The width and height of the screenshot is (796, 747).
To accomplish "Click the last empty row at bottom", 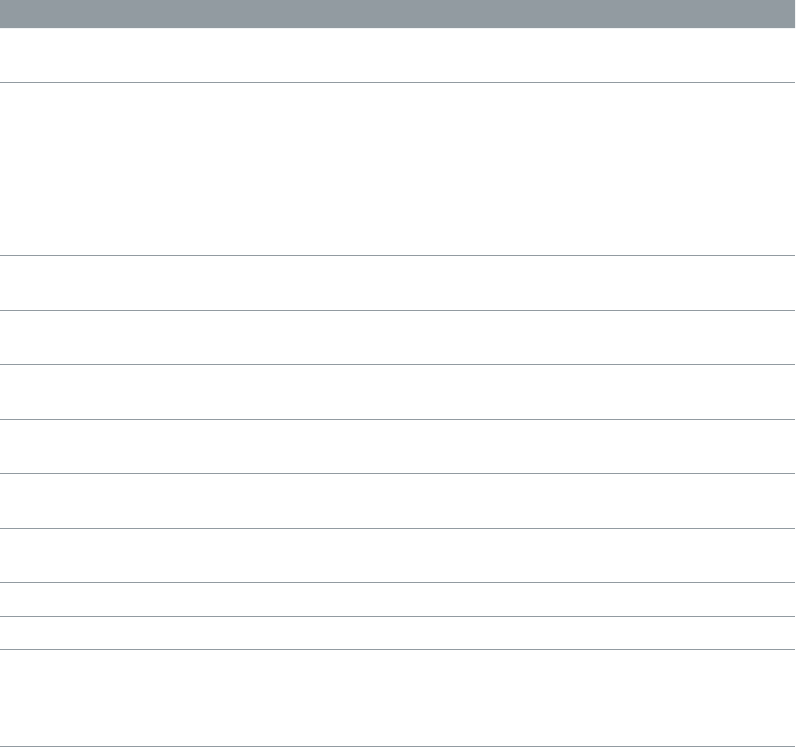I will point(398,698).
